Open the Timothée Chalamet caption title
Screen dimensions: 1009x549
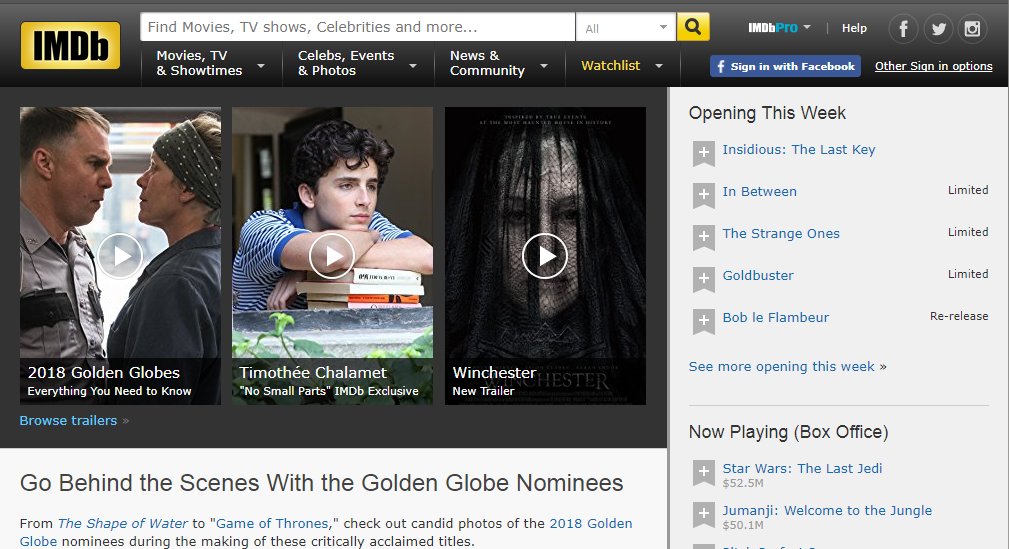(x=313, y=373)
